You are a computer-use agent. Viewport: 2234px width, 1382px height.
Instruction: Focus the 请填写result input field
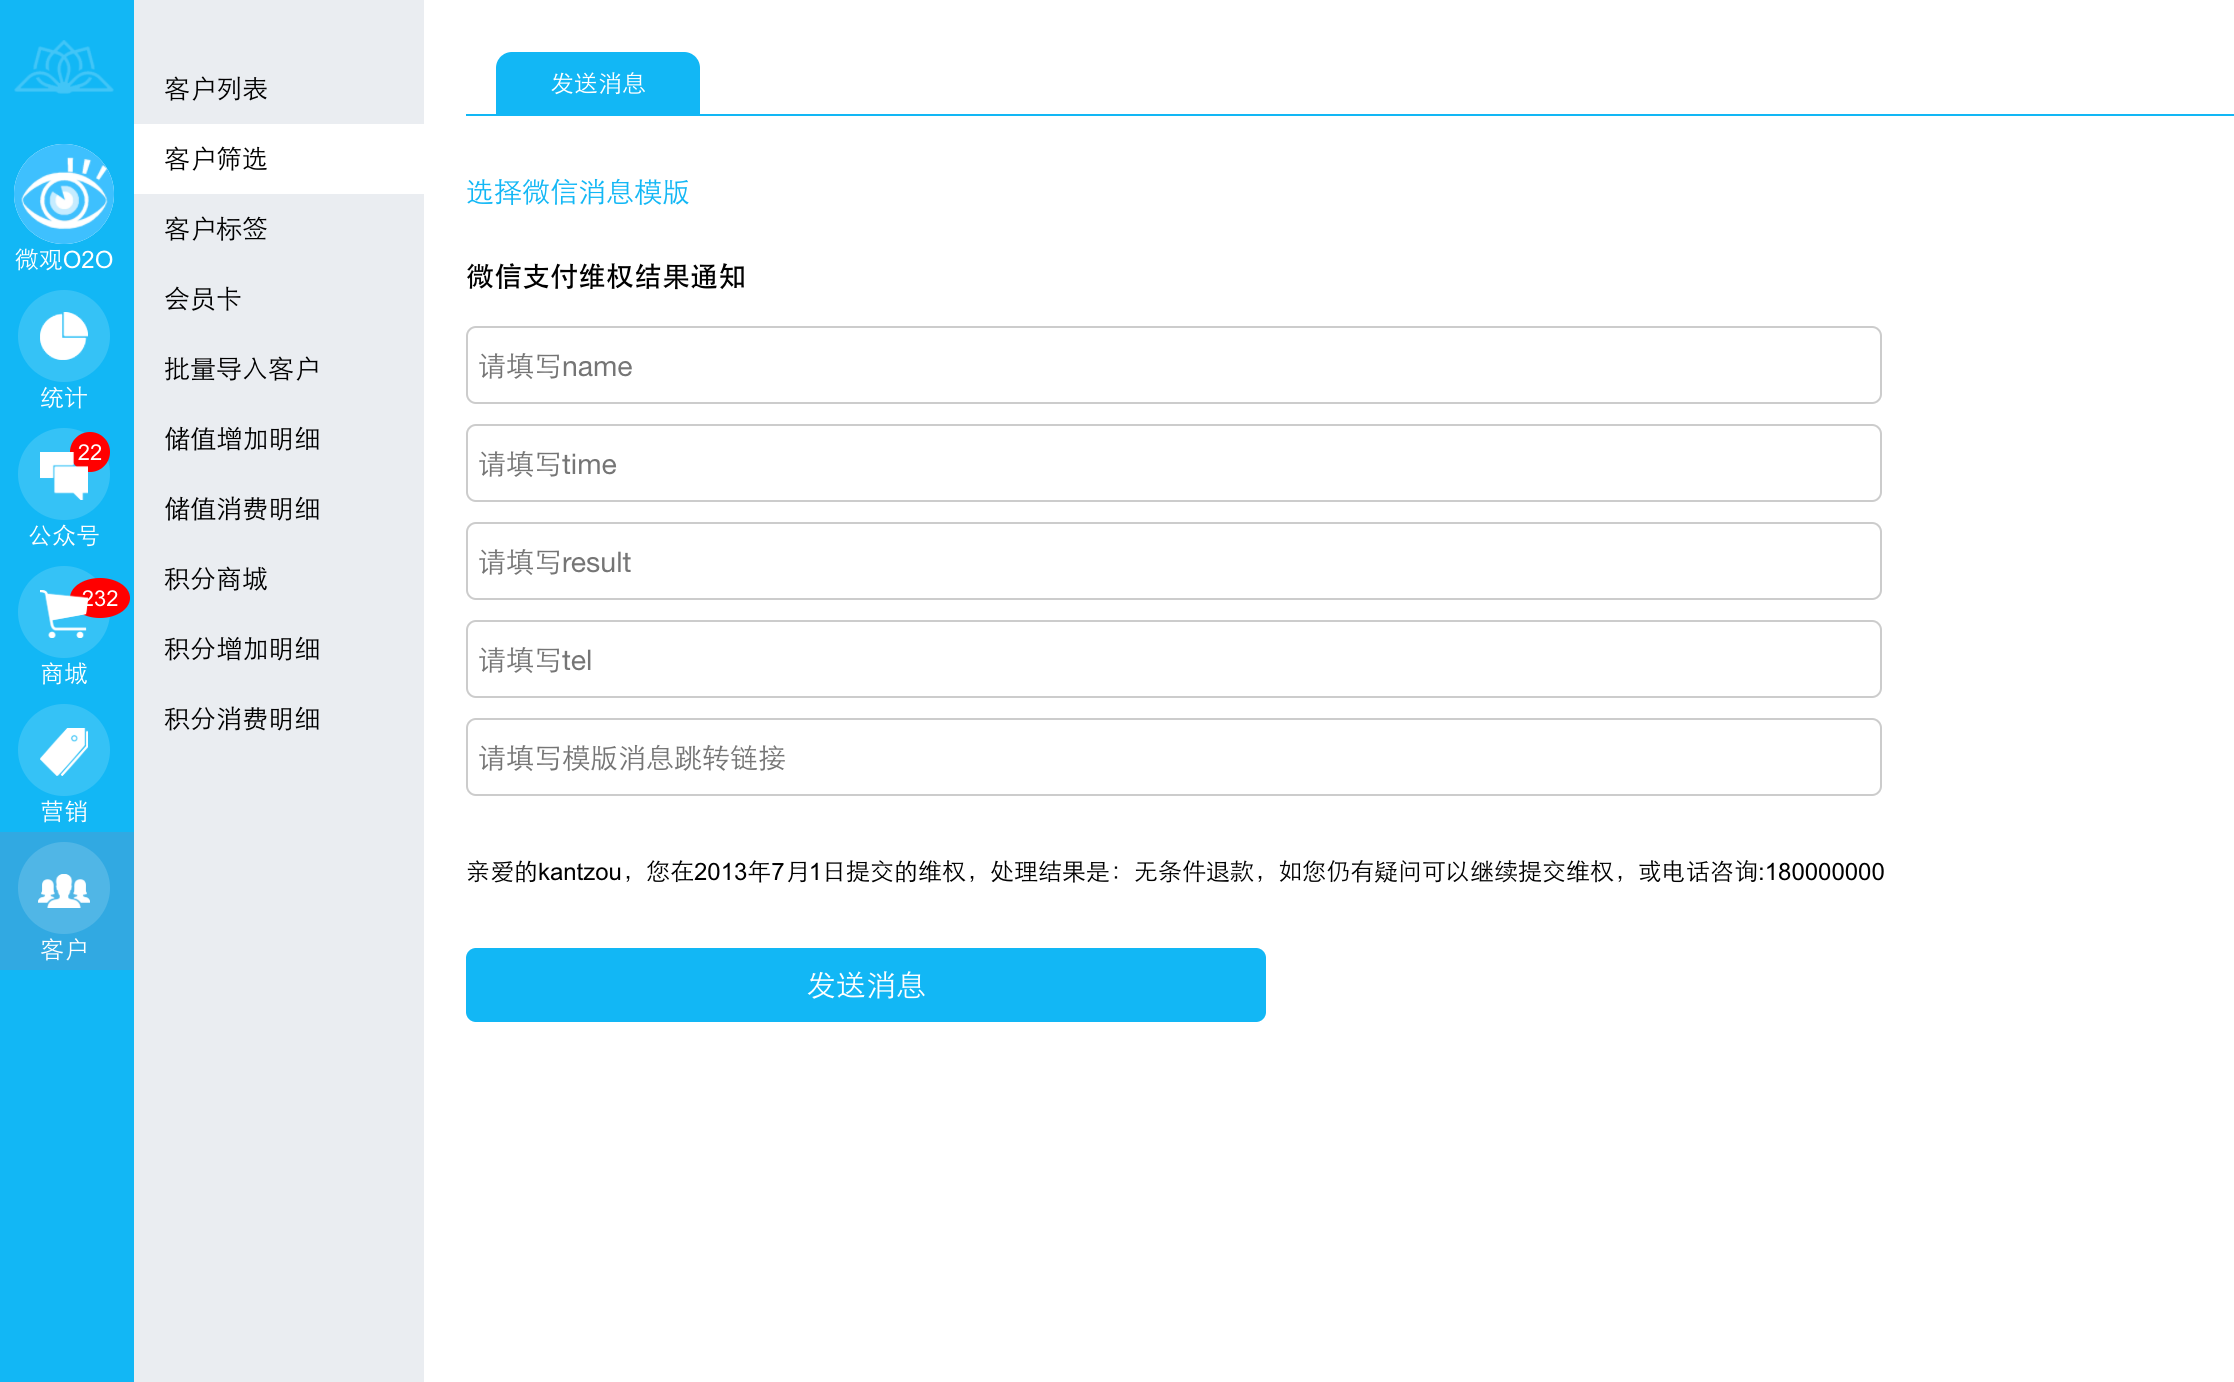point(1174,561)
